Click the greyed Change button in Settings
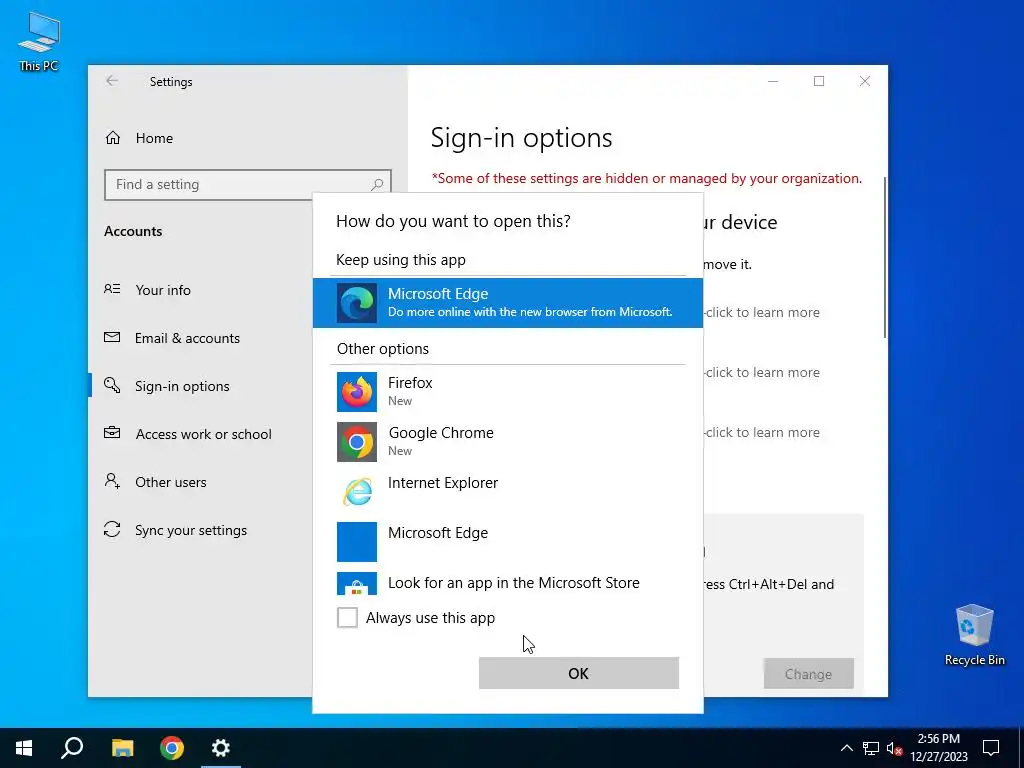Image resolution: width=1024 pixels, height=768 pixels. 808,674
